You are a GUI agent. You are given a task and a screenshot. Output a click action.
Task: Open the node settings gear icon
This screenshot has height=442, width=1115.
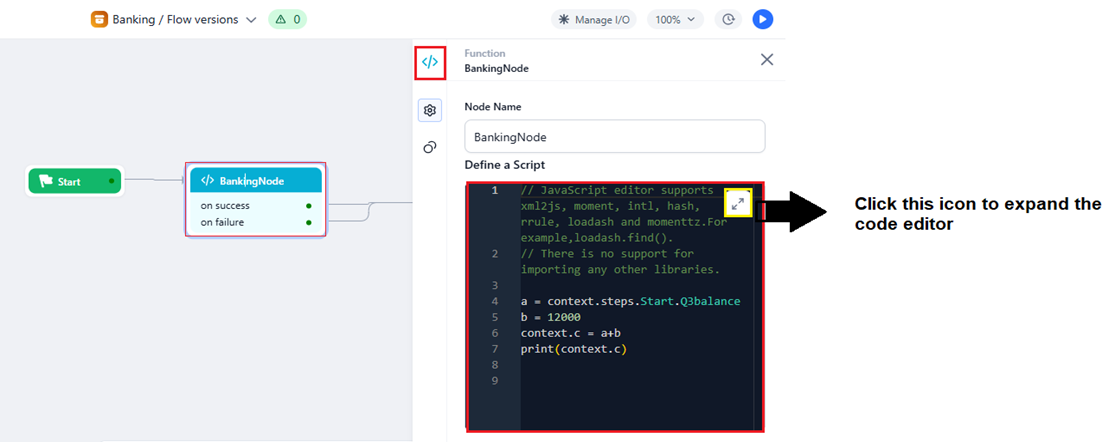(x=430, y=111)
